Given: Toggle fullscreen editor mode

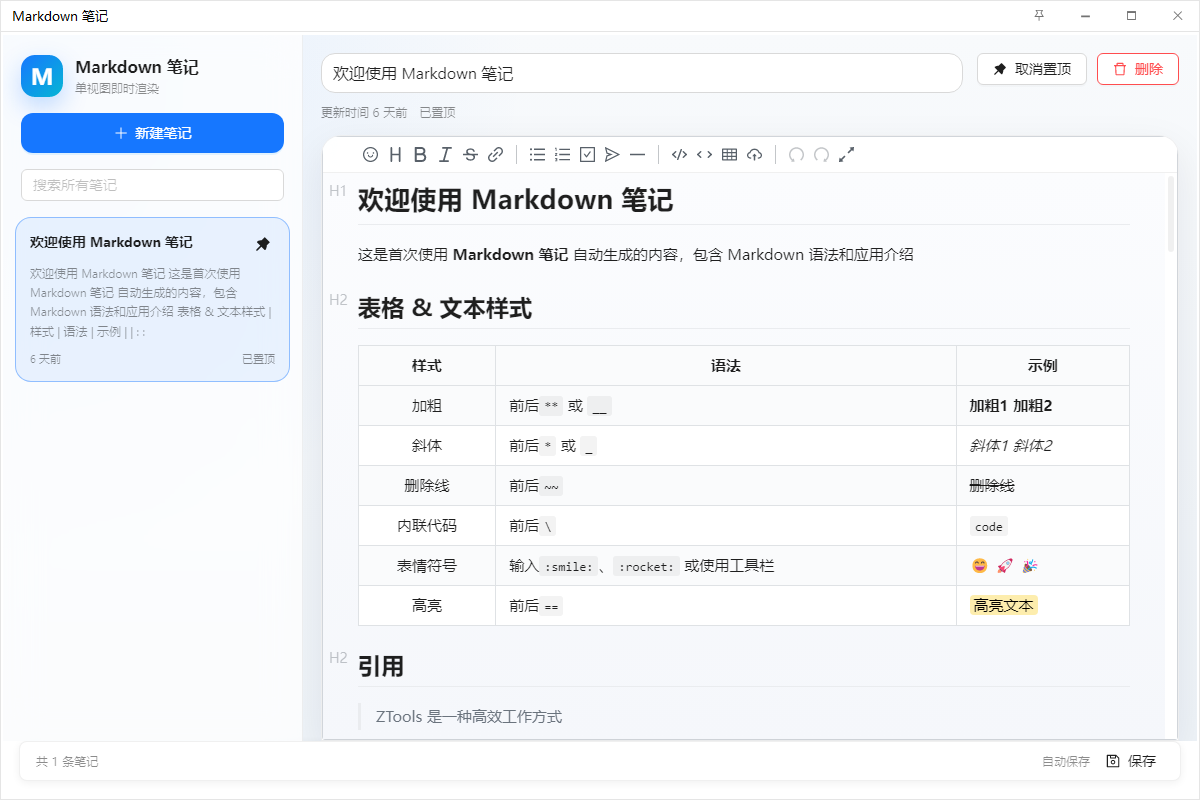Looking at the screenshot, I should pos(846,155).
